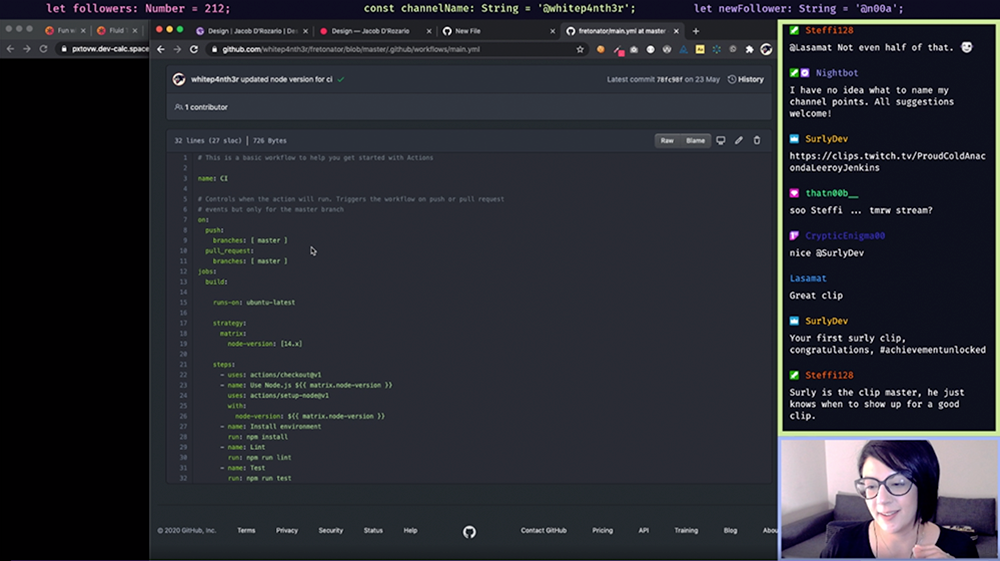Switch to Fun tab in back window
The image size is (1000, 561).
pos(64,31)
